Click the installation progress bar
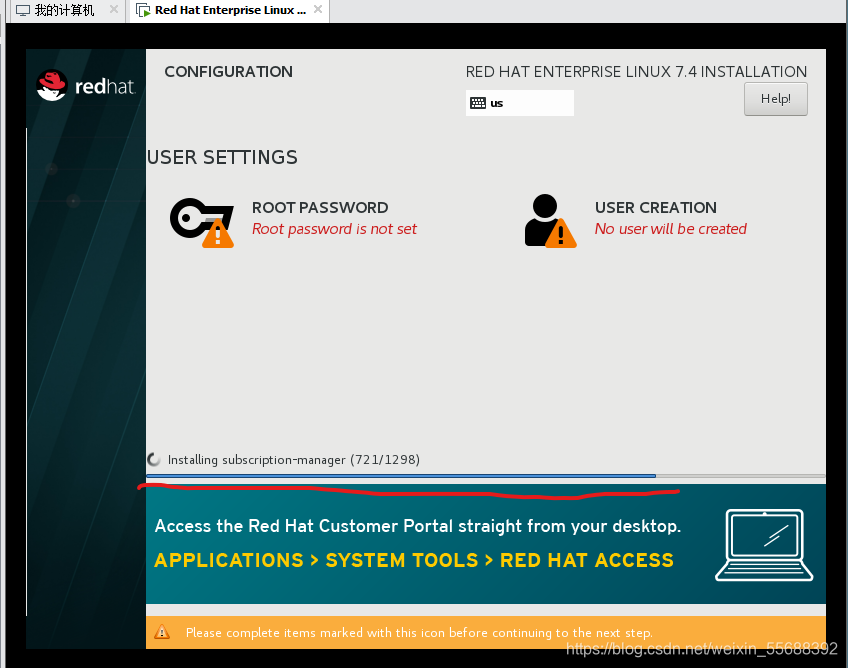Screen dimensions: 848x668 tap(486, 476)
